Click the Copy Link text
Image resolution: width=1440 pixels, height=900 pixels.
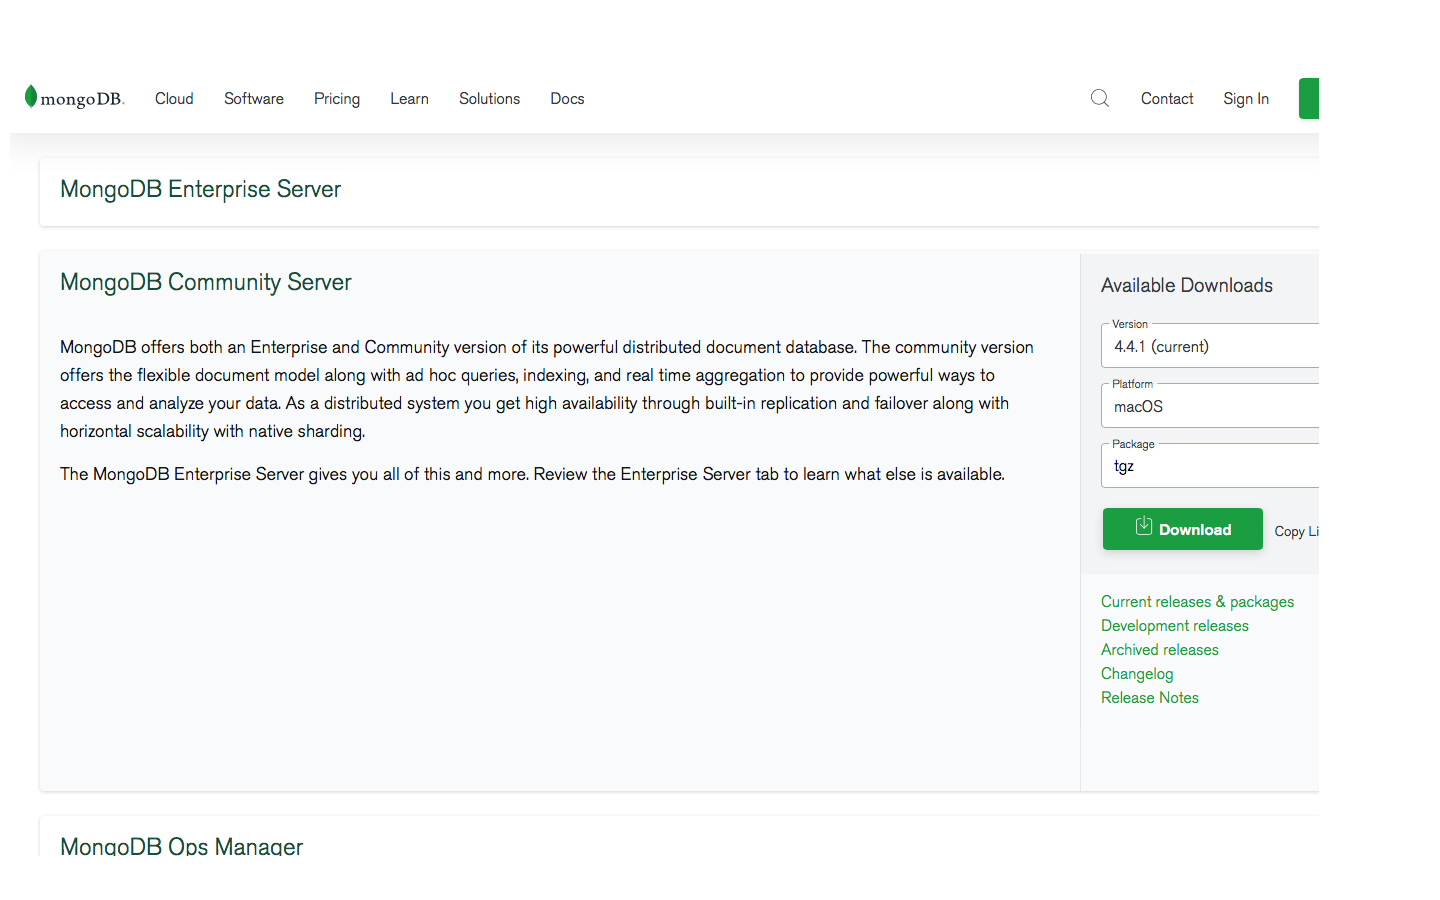(x=1296, y=531)
